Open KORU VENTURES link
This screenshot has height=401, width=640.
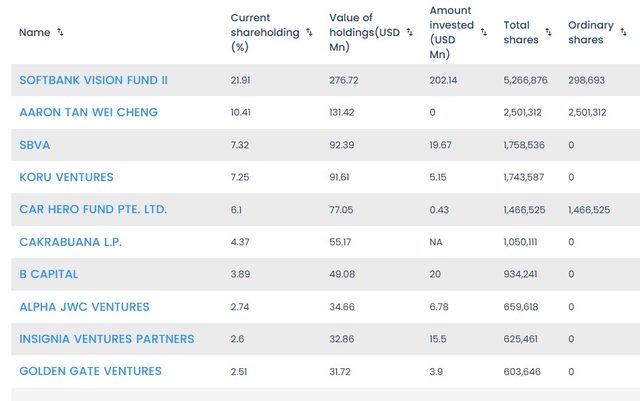[x=67, y=177]
